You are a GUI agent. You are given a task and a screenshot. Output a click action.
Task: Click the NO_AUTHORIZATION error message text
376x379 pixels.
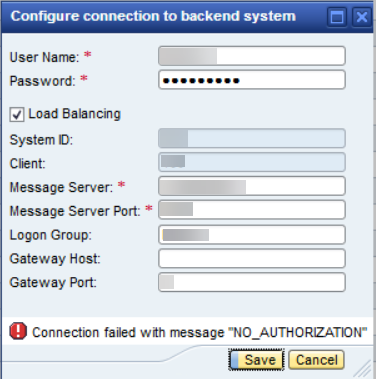click(x=199, y=332)
